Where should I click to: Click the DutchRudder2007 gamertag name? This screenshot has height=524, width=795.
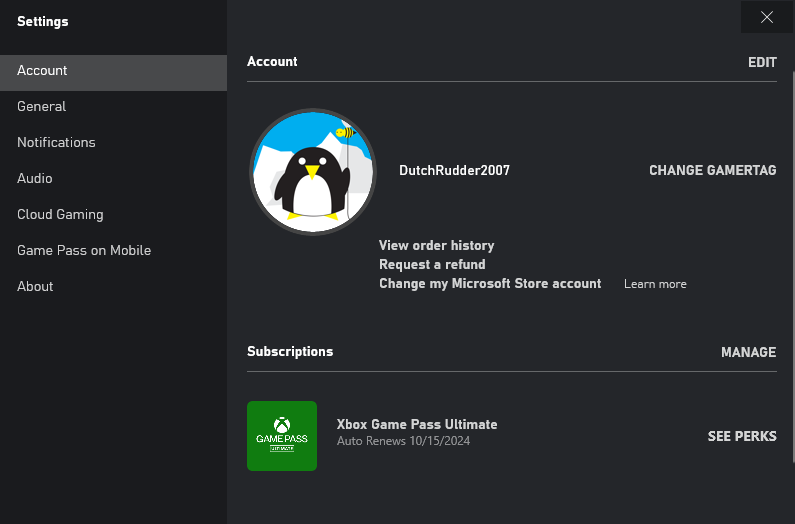(x=454, y=171)
